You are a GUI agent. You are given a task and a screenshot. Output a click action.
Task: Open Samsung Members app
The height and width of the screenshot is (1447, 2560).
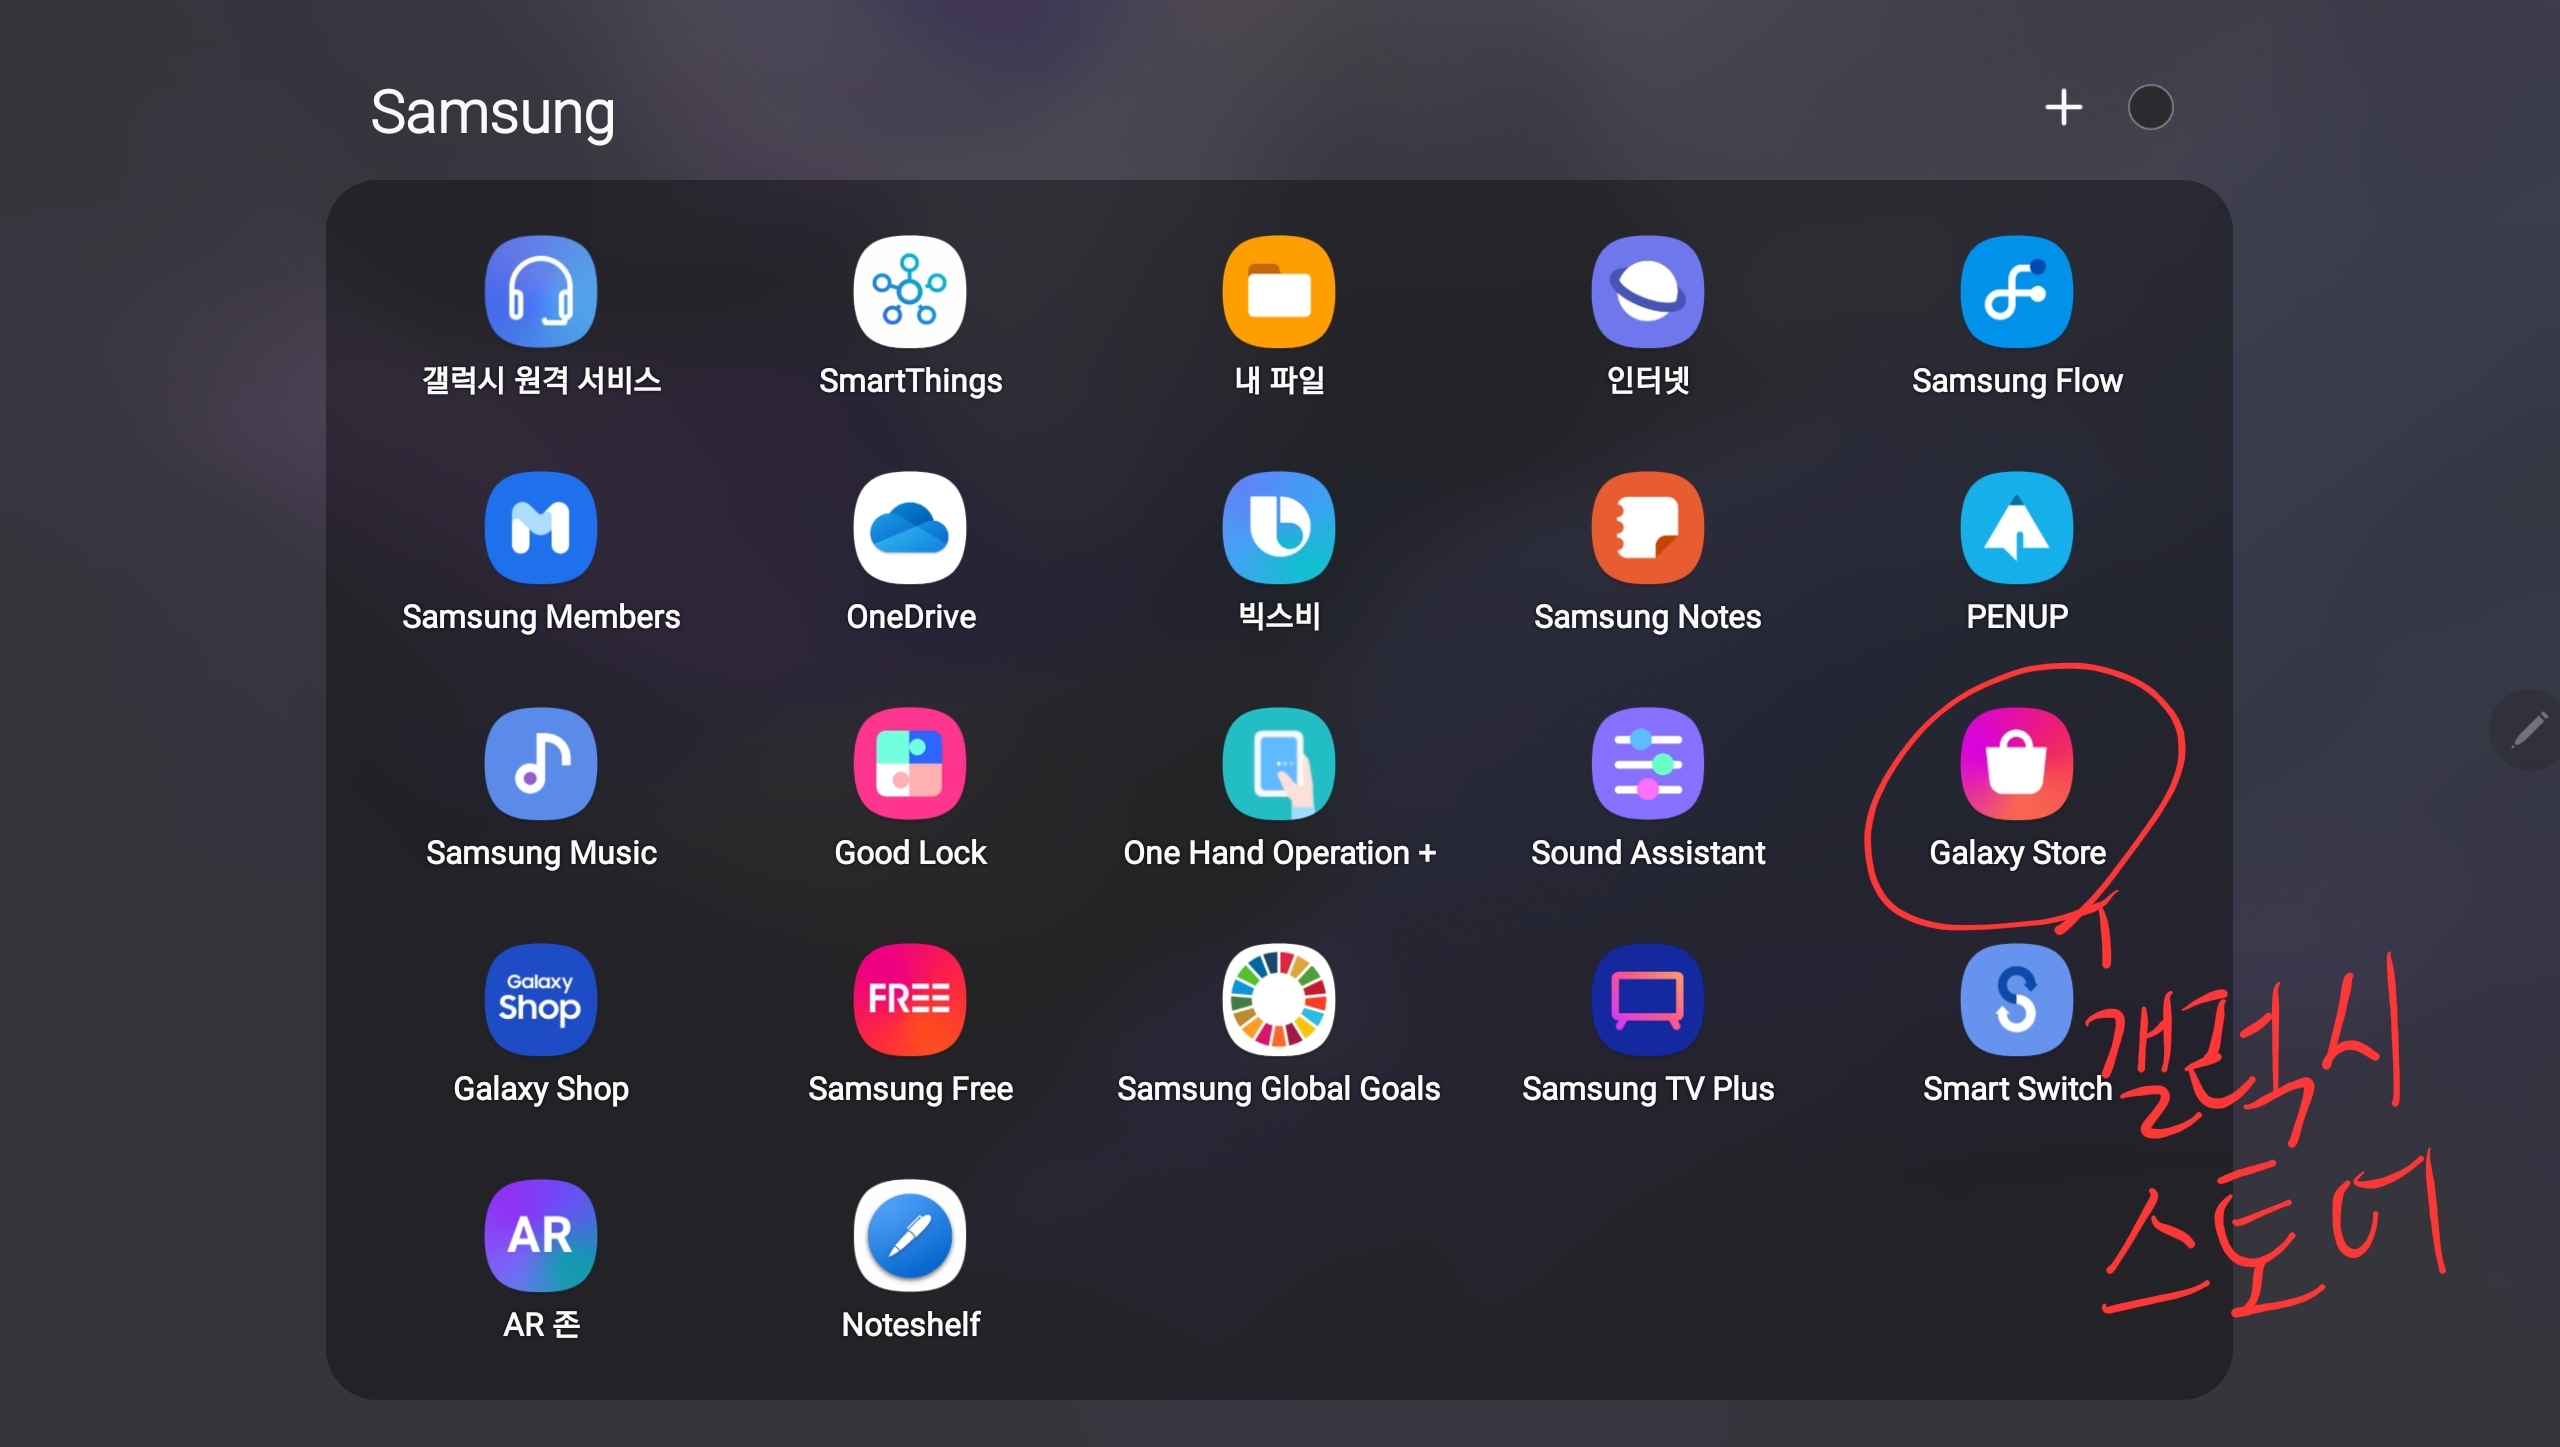pos(540,528)
